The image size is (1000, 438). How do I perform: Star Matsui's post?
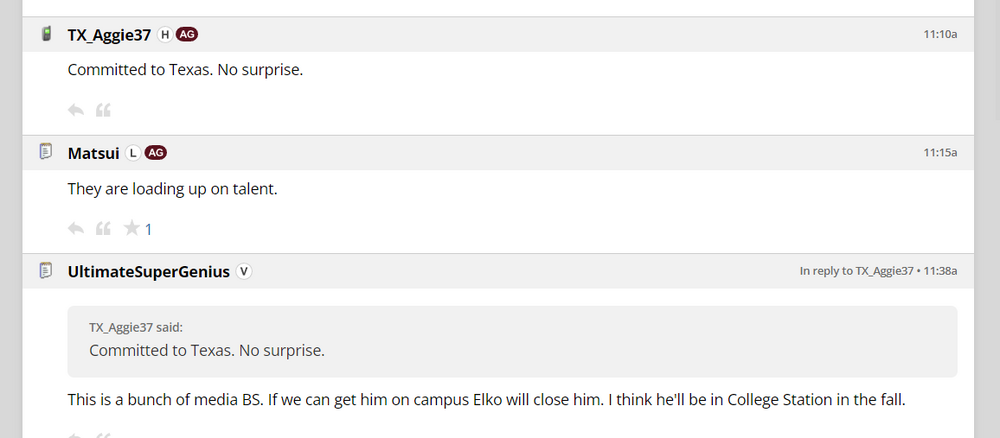131,229
